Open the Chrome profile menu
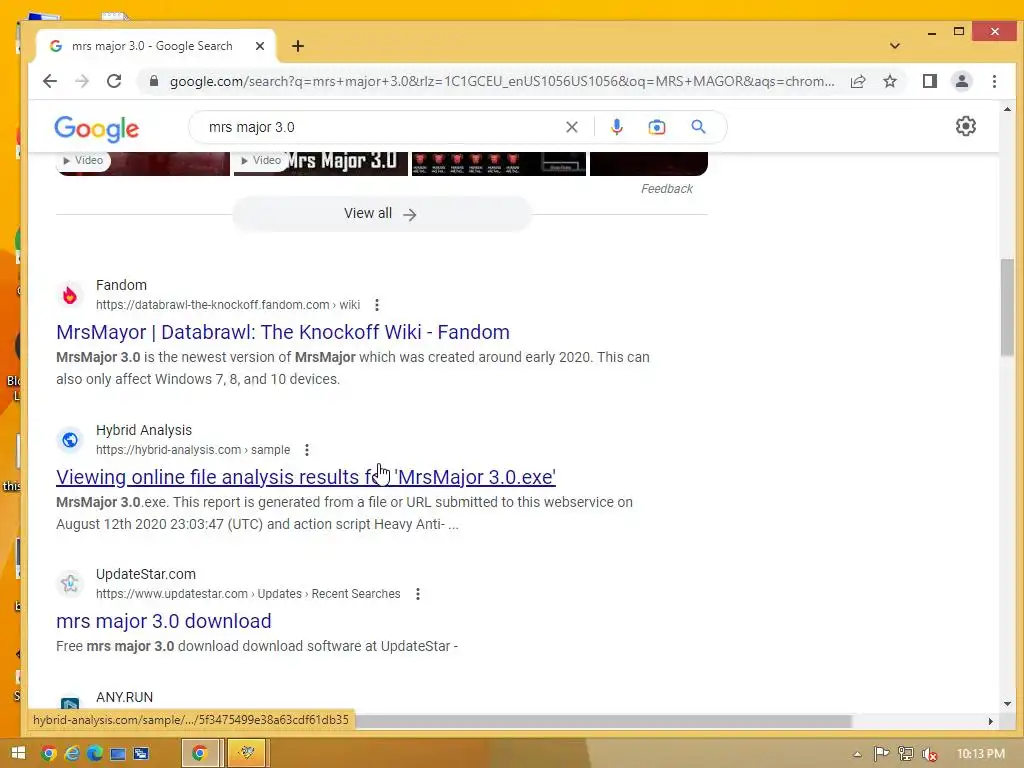 point(962,81)
